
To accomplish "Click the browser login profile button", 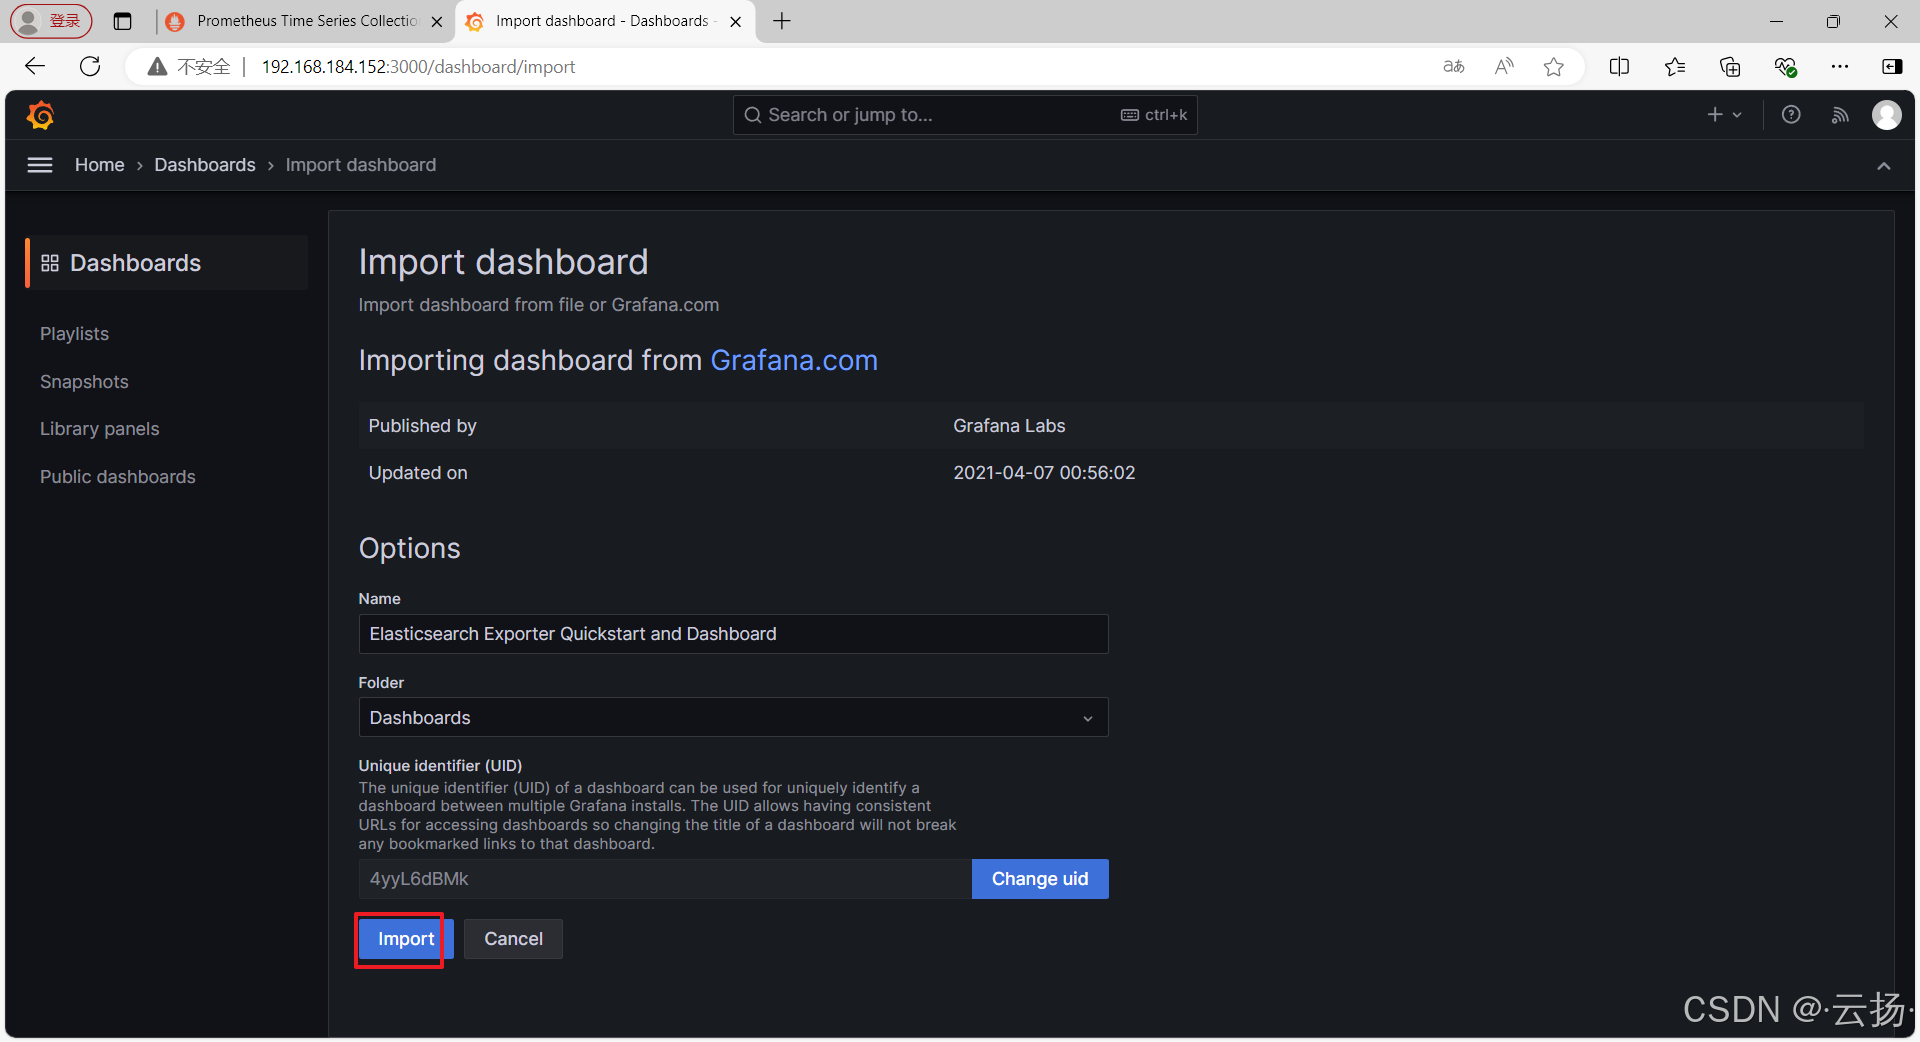I will pos(51,21).
